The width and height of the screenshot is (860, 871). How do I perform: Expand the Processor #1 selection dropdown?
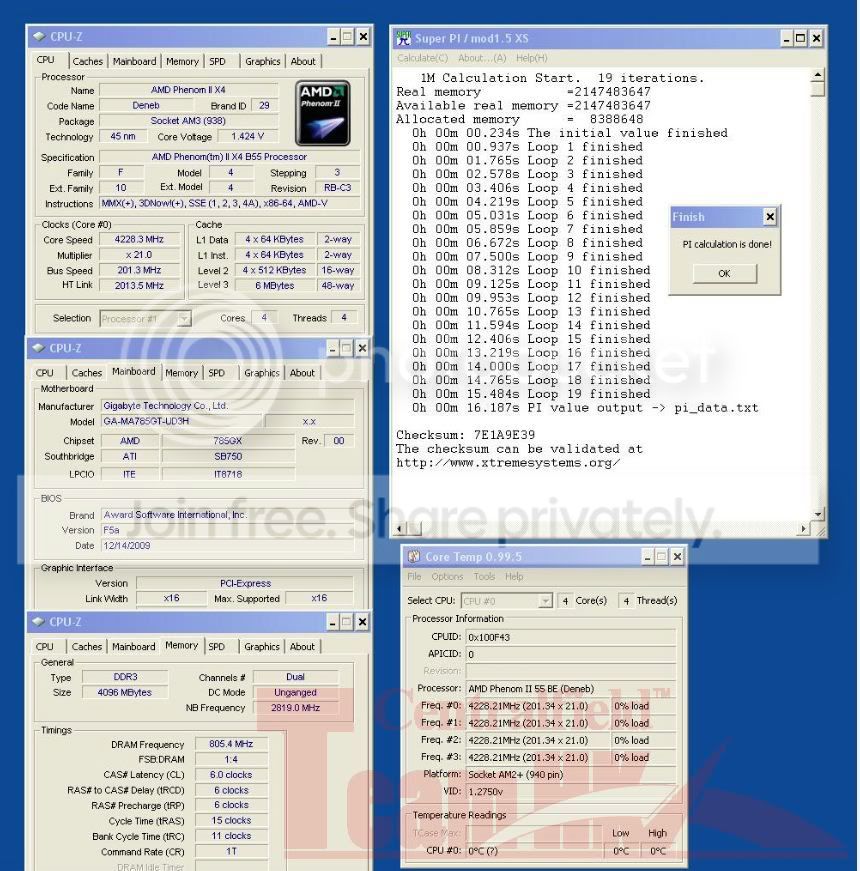tap(183, 318)
